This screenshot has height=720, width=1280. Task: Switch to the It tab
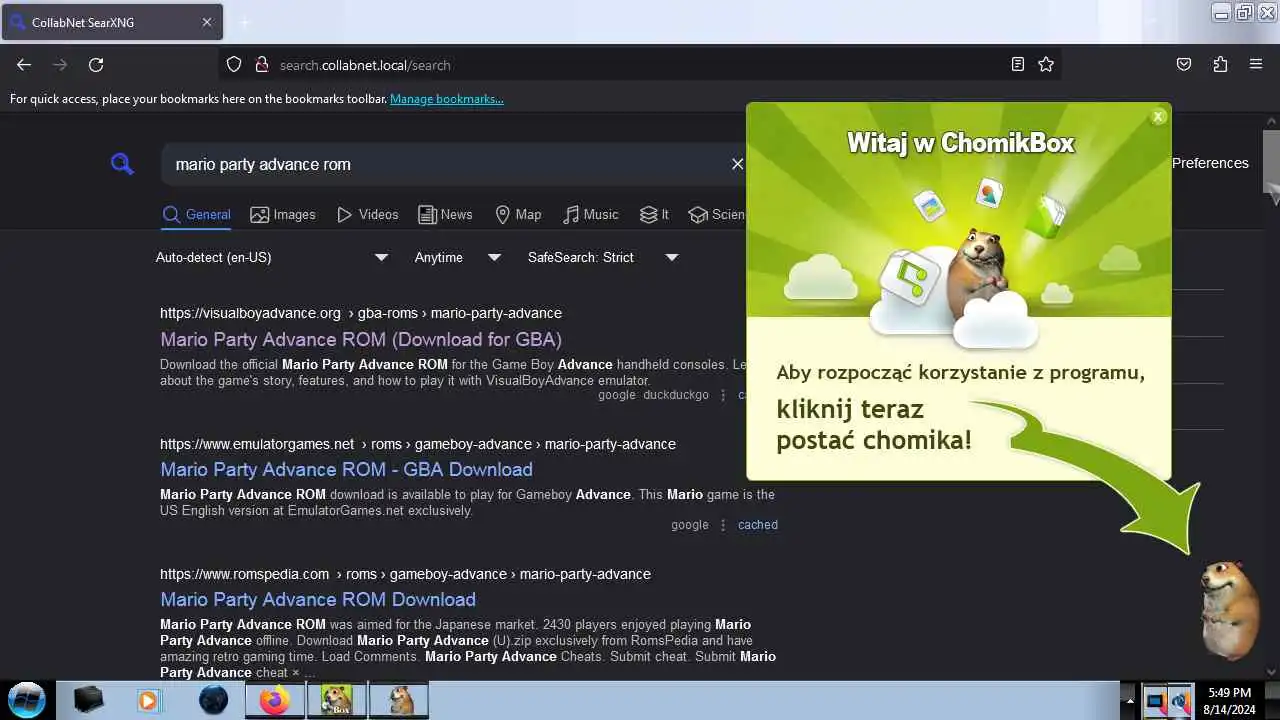pos(654,214)
